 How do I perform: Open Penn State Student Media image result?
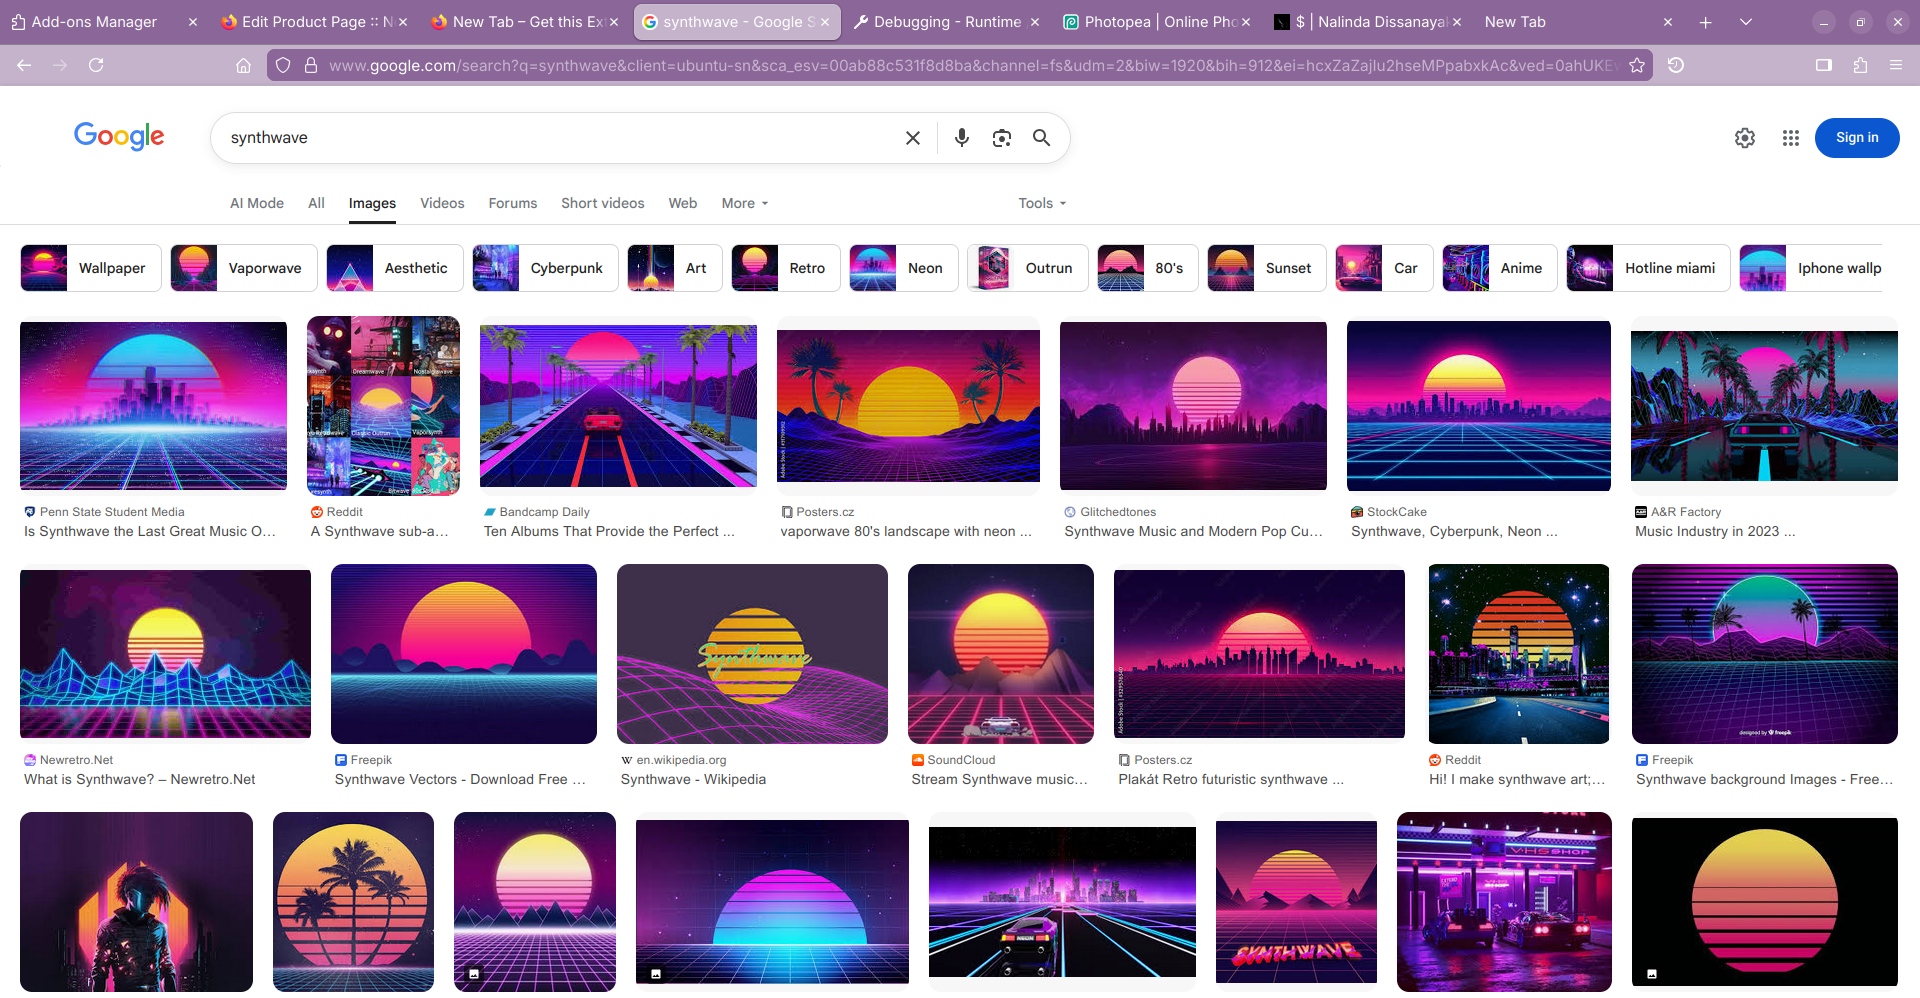click(153, 405)
